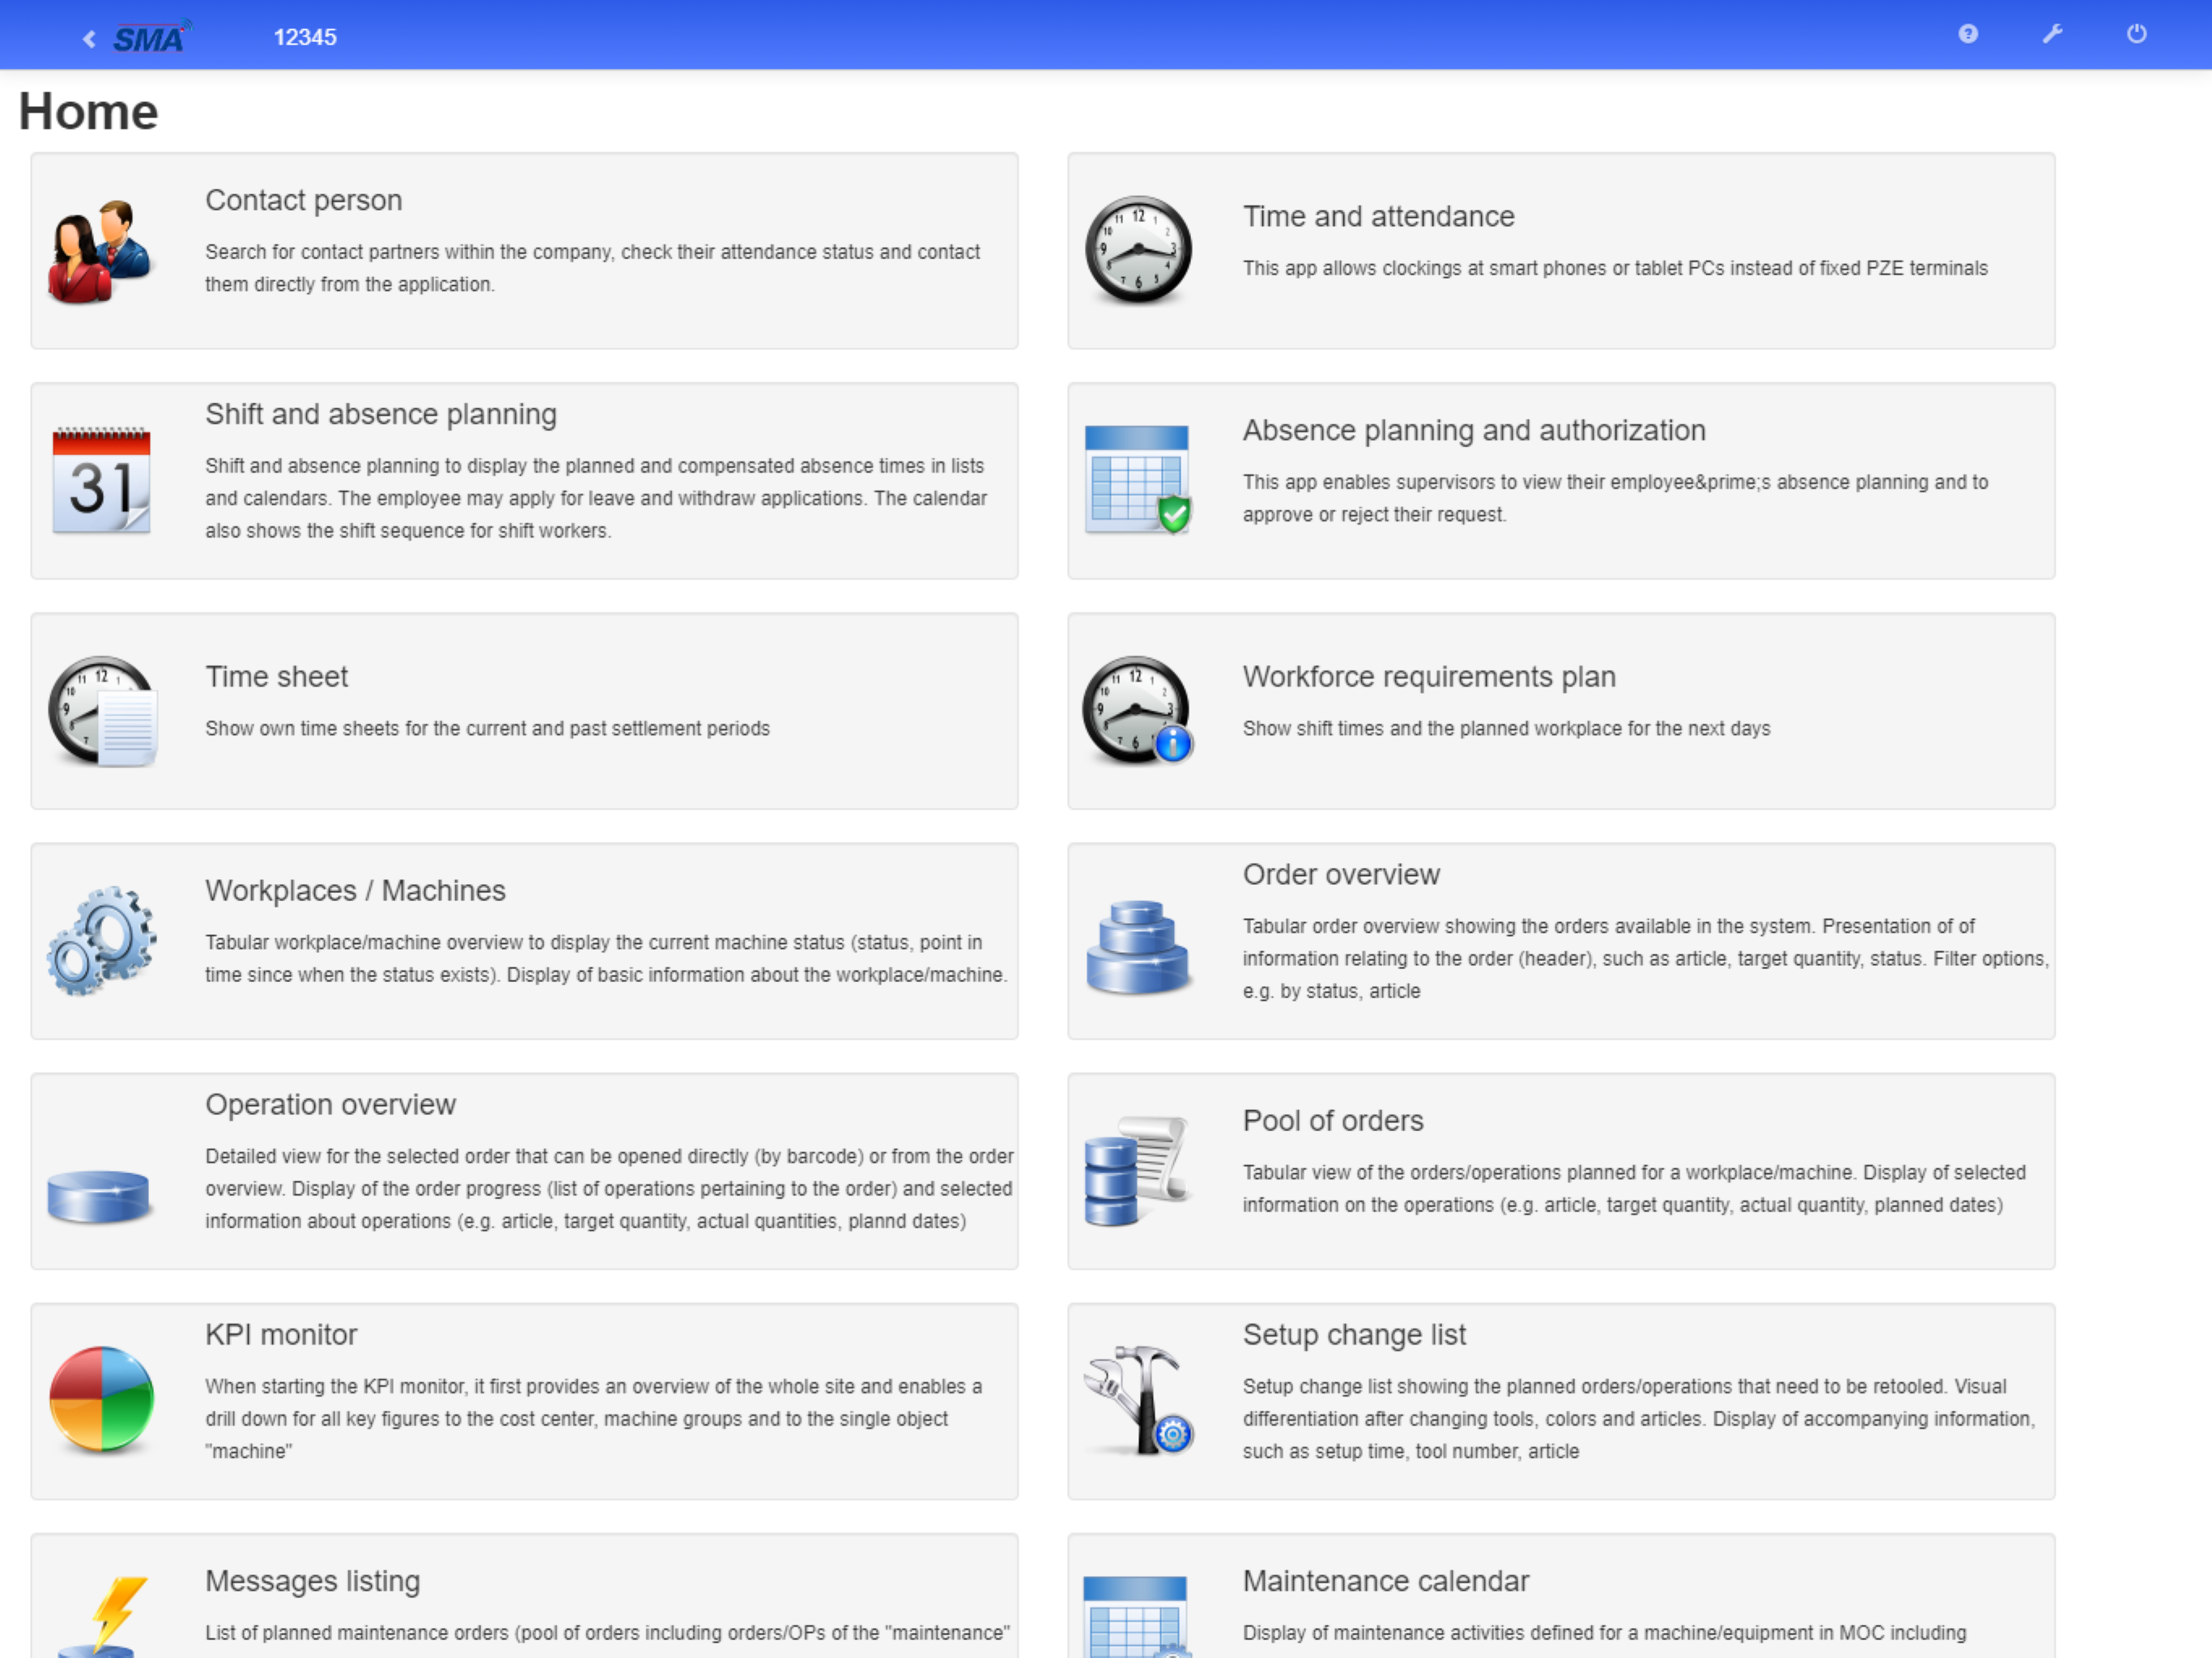Click the Maintenance calendar icon

point(1137,1616)
